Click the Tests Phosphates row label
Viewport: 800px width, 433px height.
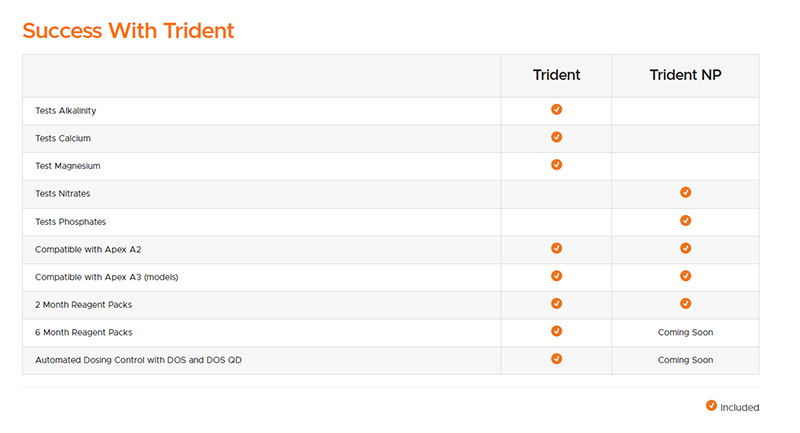click(x=70, y=222)
